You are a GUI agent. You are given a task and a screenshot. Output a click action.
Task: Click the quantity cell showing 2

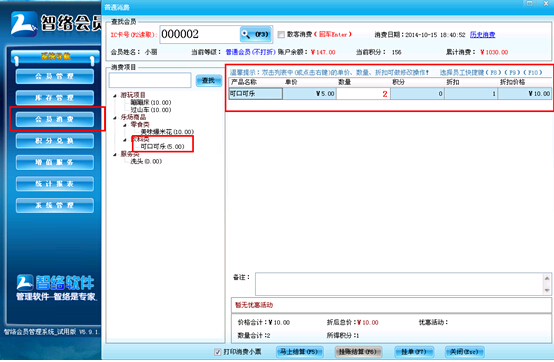(x=363, y=94)
